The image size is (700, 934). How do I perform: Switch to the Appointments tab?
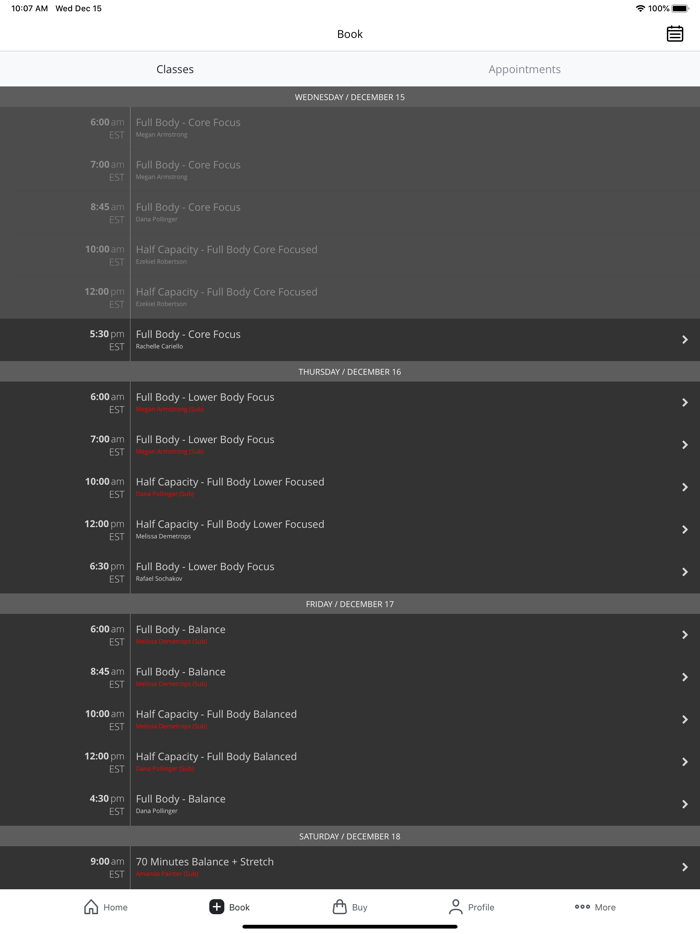(524, 69)
